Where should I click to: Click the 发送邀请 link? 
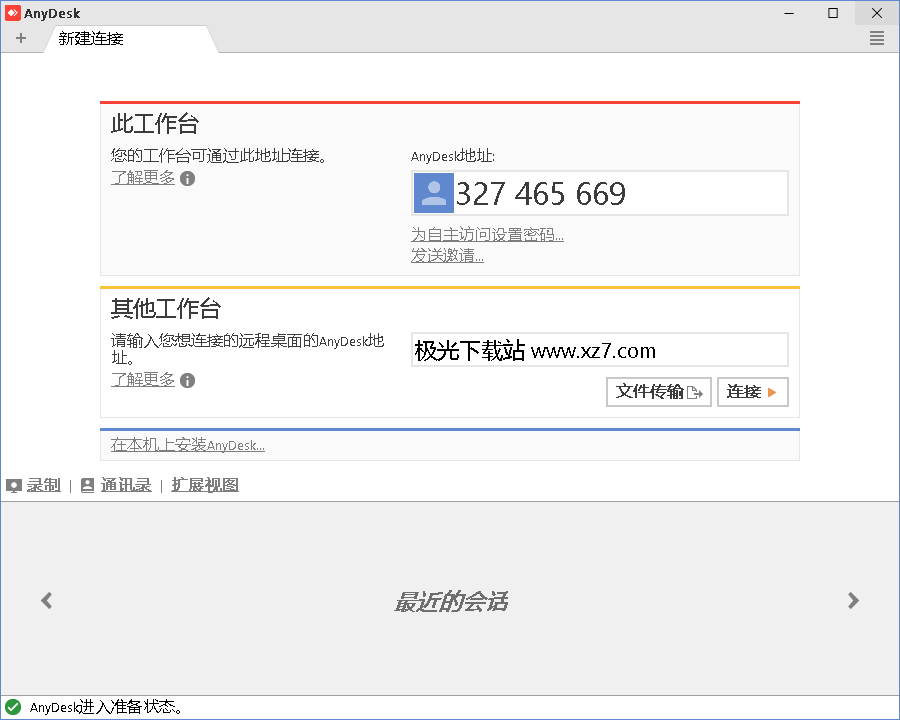click(x=445, y=256)
